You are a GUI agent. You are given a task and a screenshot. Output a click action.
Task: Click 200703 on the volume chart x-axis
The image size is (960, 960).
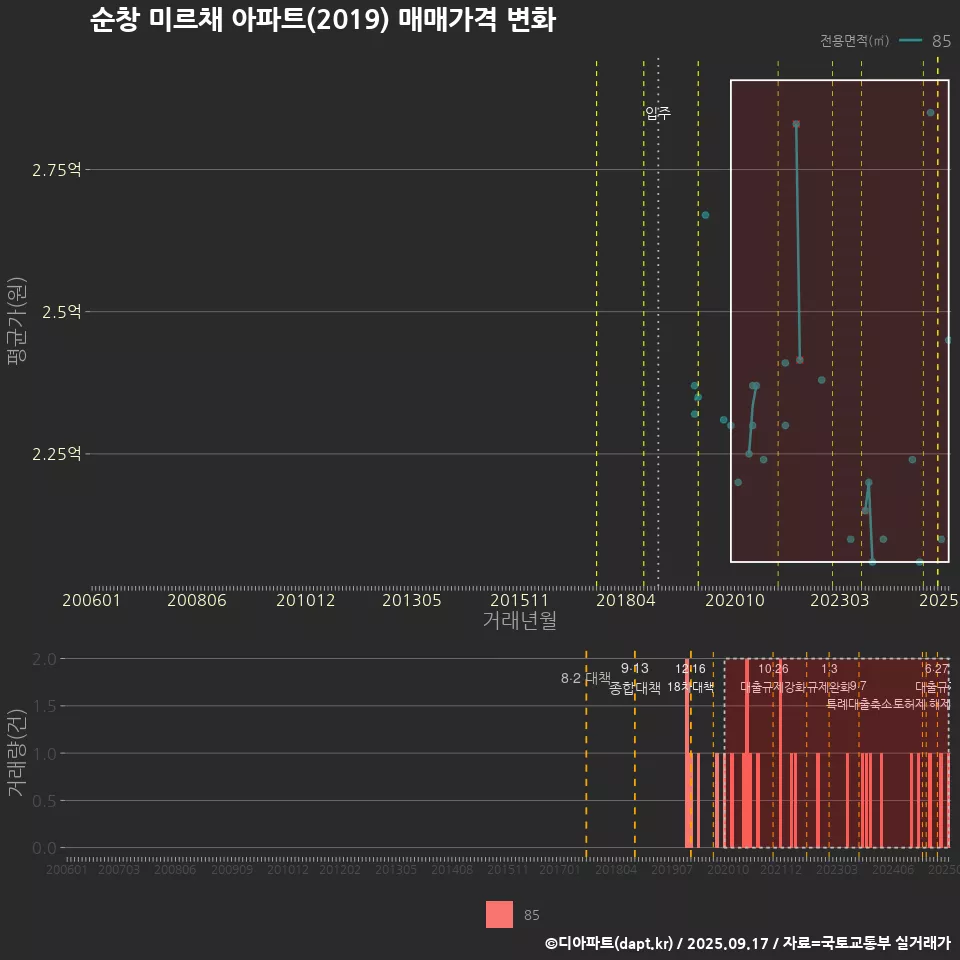click(119, 869)
